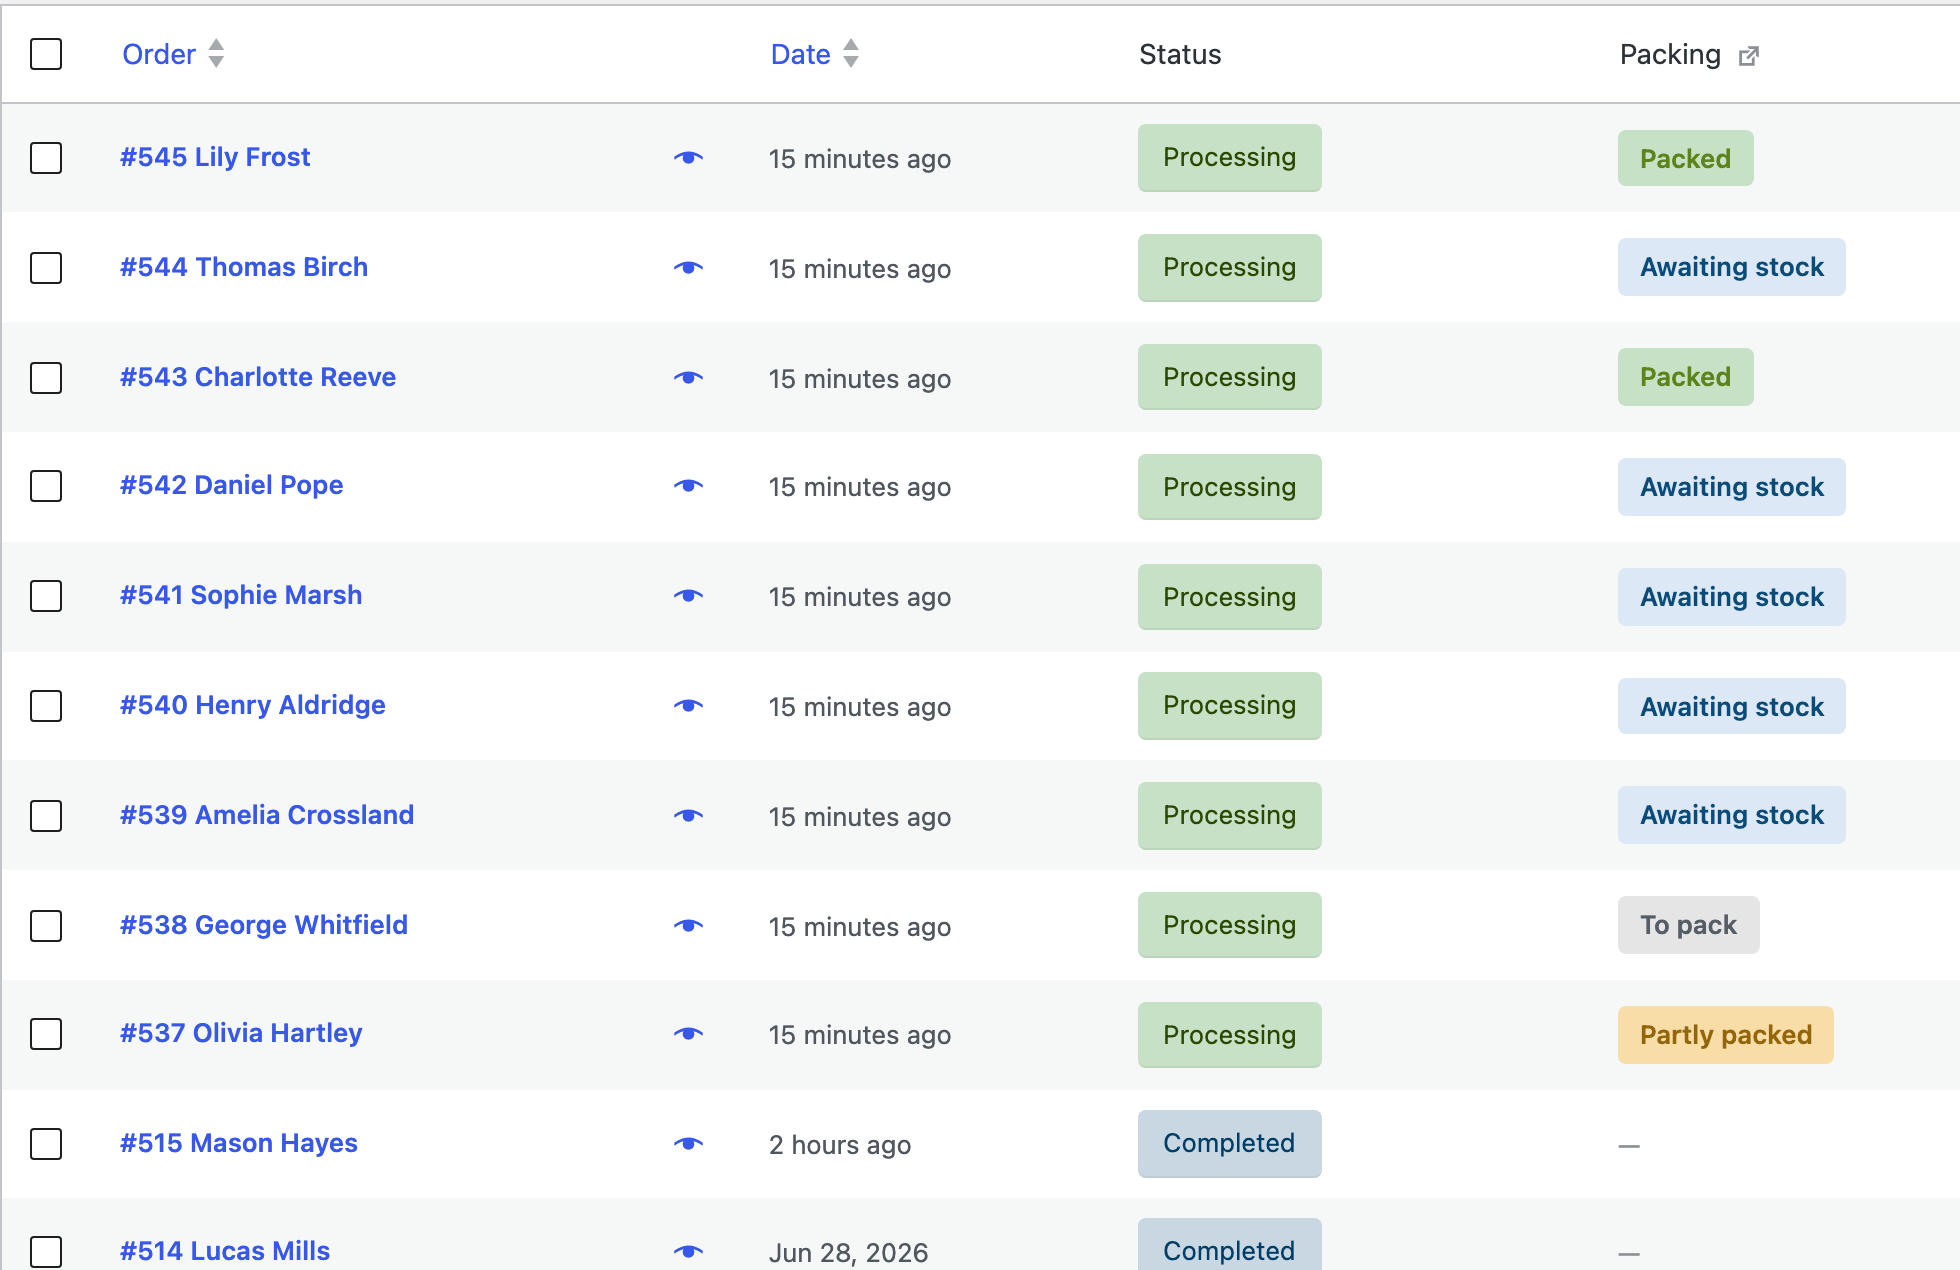Click Awaiting stock badge for Thomas Birch
Viewport: 1960px width, 1270px height.
[x=1731, y=267]
